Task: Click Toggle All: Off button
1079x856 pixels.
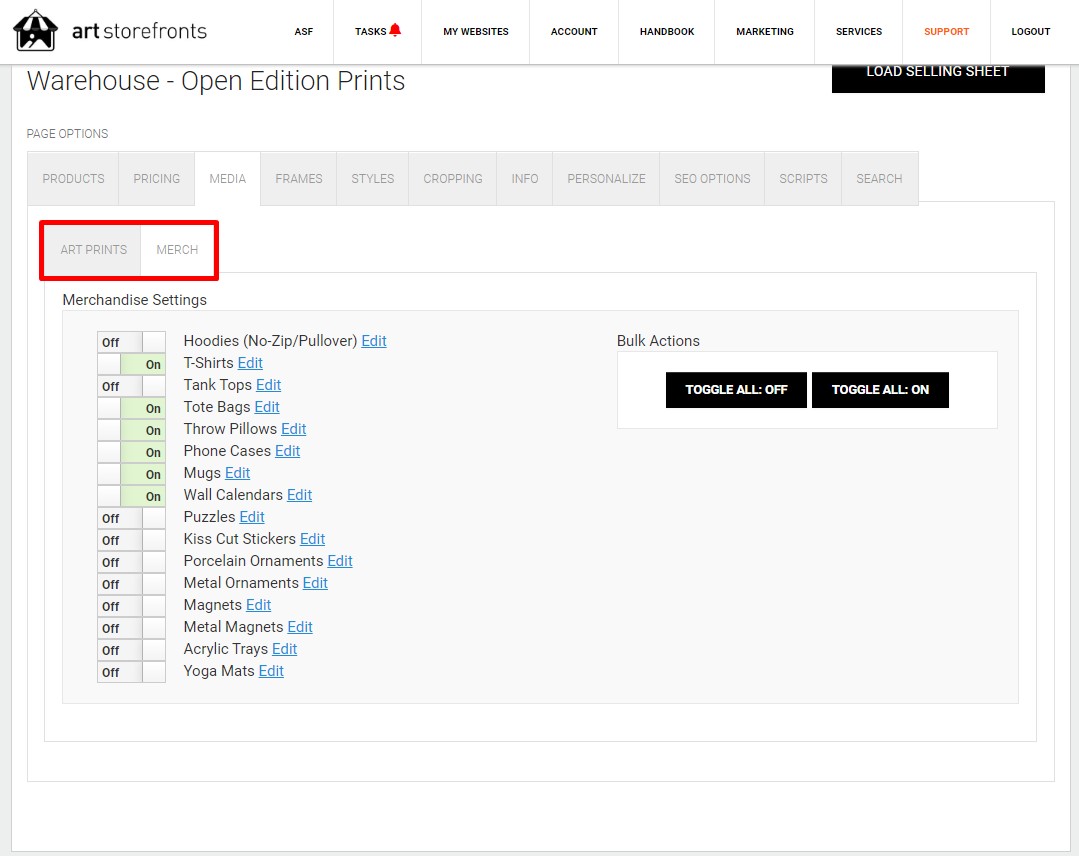Action: [736, 390]
